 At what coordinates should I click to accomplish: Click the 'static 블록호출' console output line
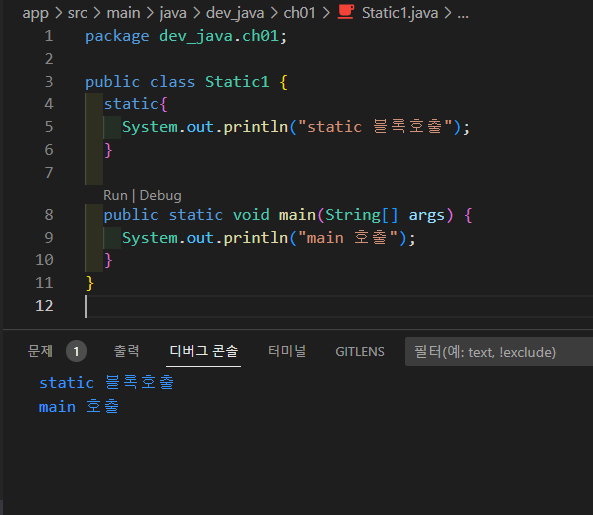[107, 383]
